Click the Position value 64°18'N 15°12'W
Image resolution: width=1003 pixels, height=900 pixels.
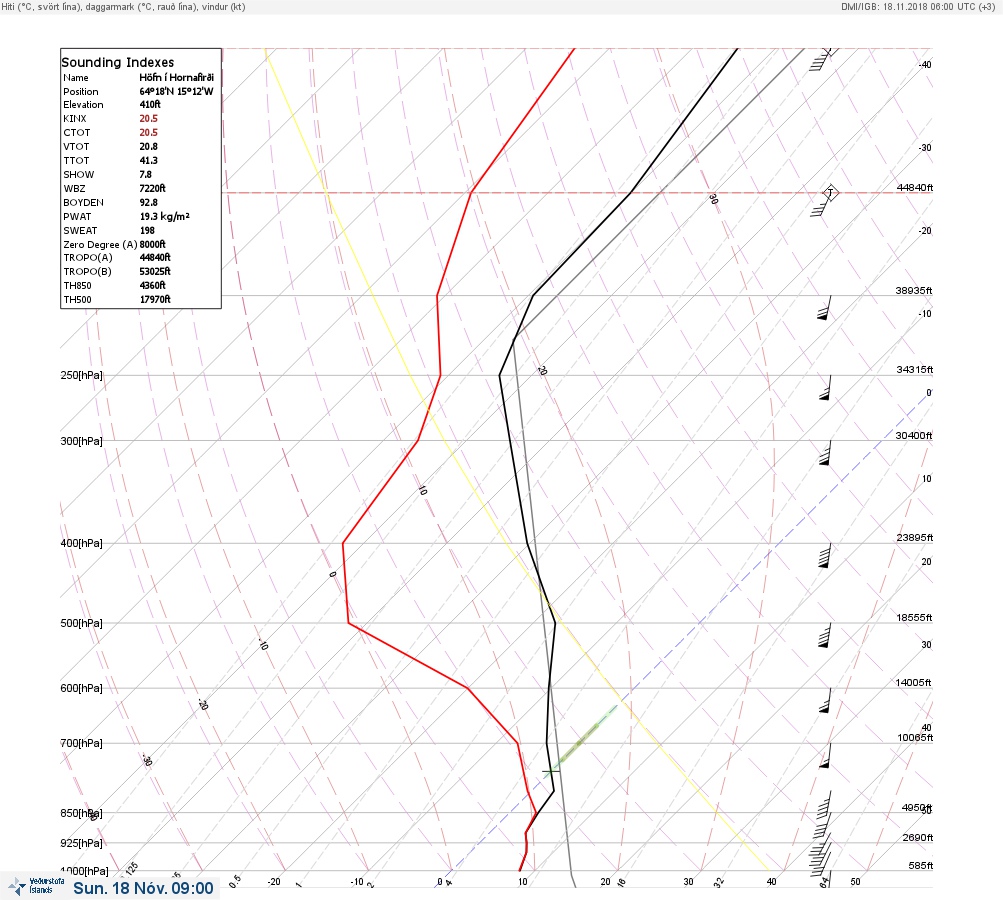[x=177, y=91]
